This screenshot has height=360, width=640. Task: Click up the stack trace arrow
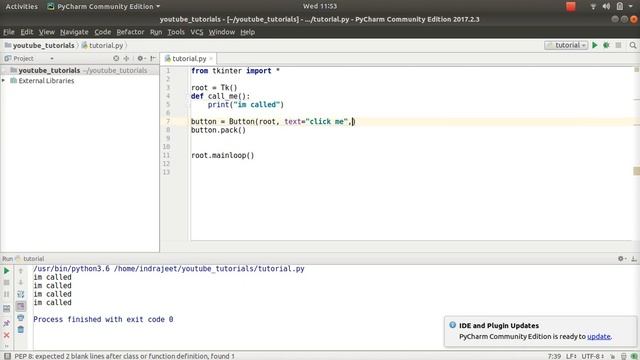pos(21,271)
